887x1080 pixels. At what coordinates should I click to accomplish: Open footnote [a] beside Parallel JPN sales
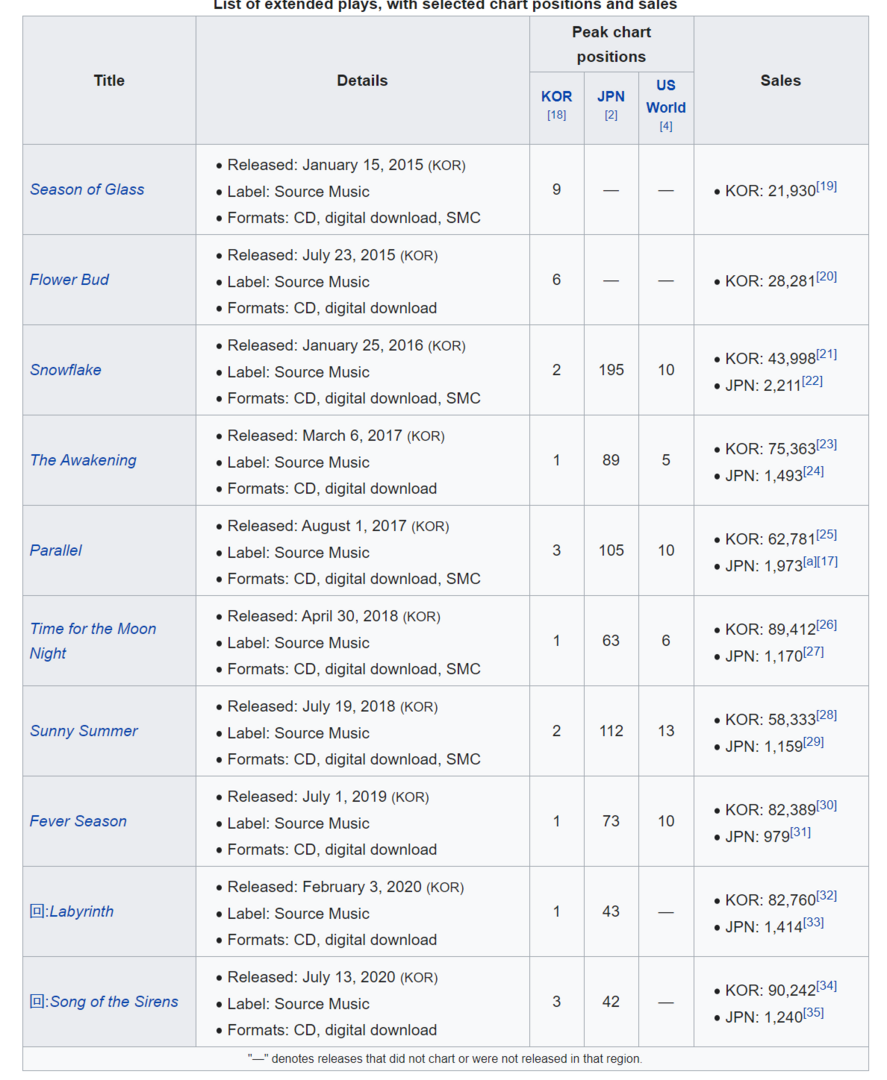[x=810, y=561]
